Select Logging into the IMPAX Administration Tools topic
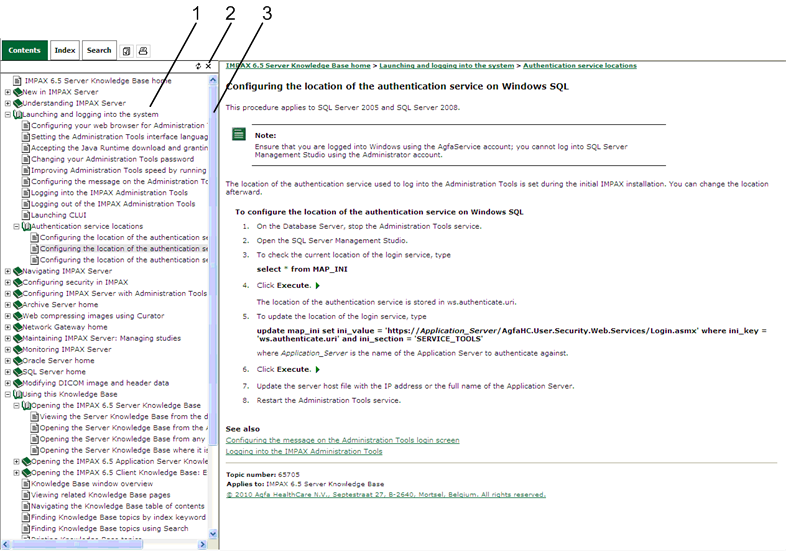This screenshot has height=551, width=786. click(x=109, y=193)
